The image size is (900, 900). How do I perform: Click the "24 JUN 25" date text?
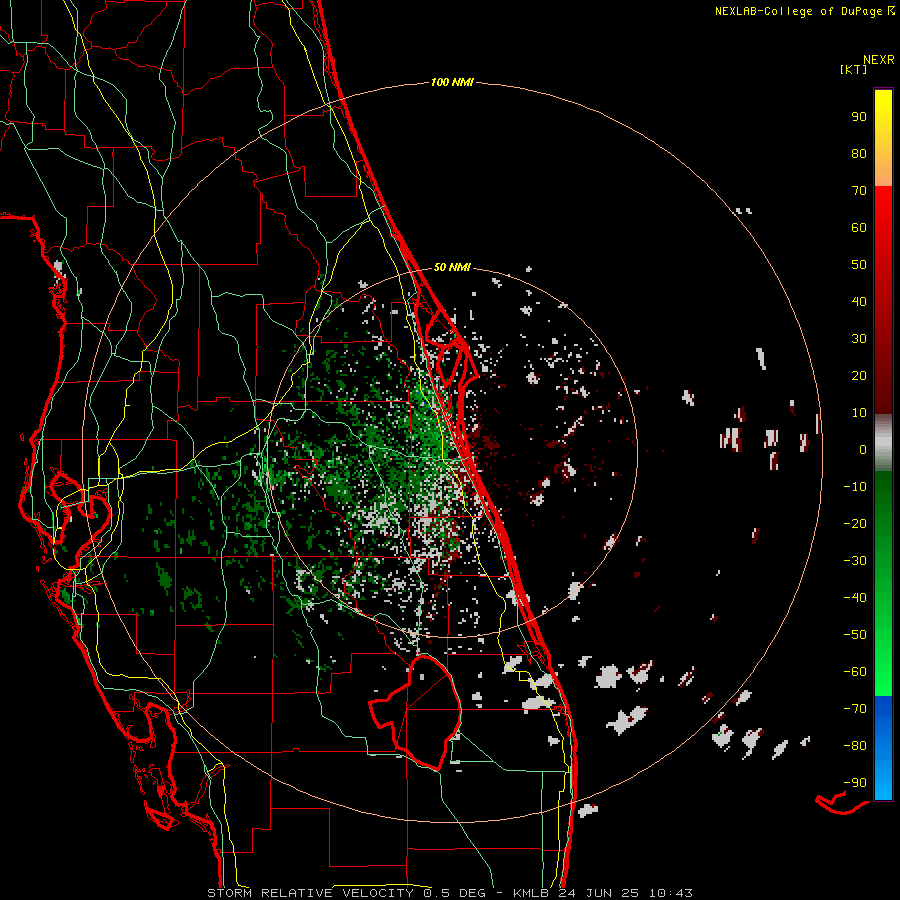pyautogui.click(x=598, y=893)
